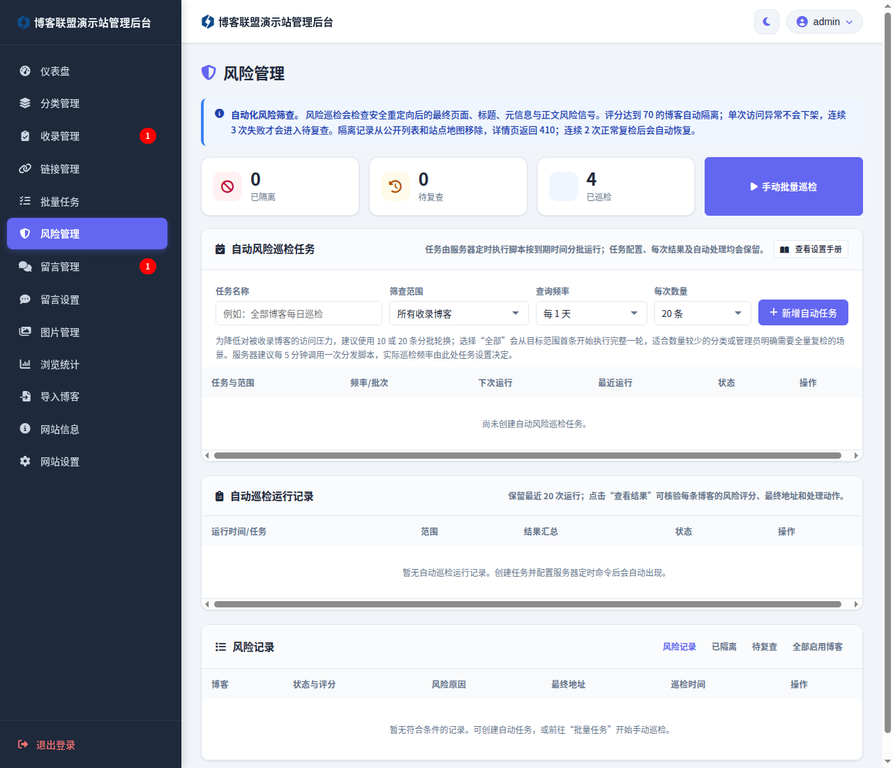This screenshot has height=768, width=893.
Task: Click the red badge beside 留言管理
Action: pos(148,266)
